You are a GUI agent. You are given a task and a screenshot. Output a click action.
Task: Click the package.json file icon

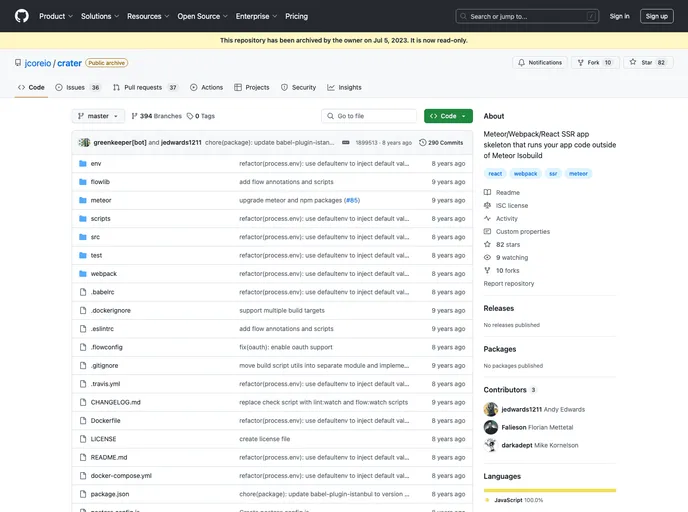tap(82, 494)
